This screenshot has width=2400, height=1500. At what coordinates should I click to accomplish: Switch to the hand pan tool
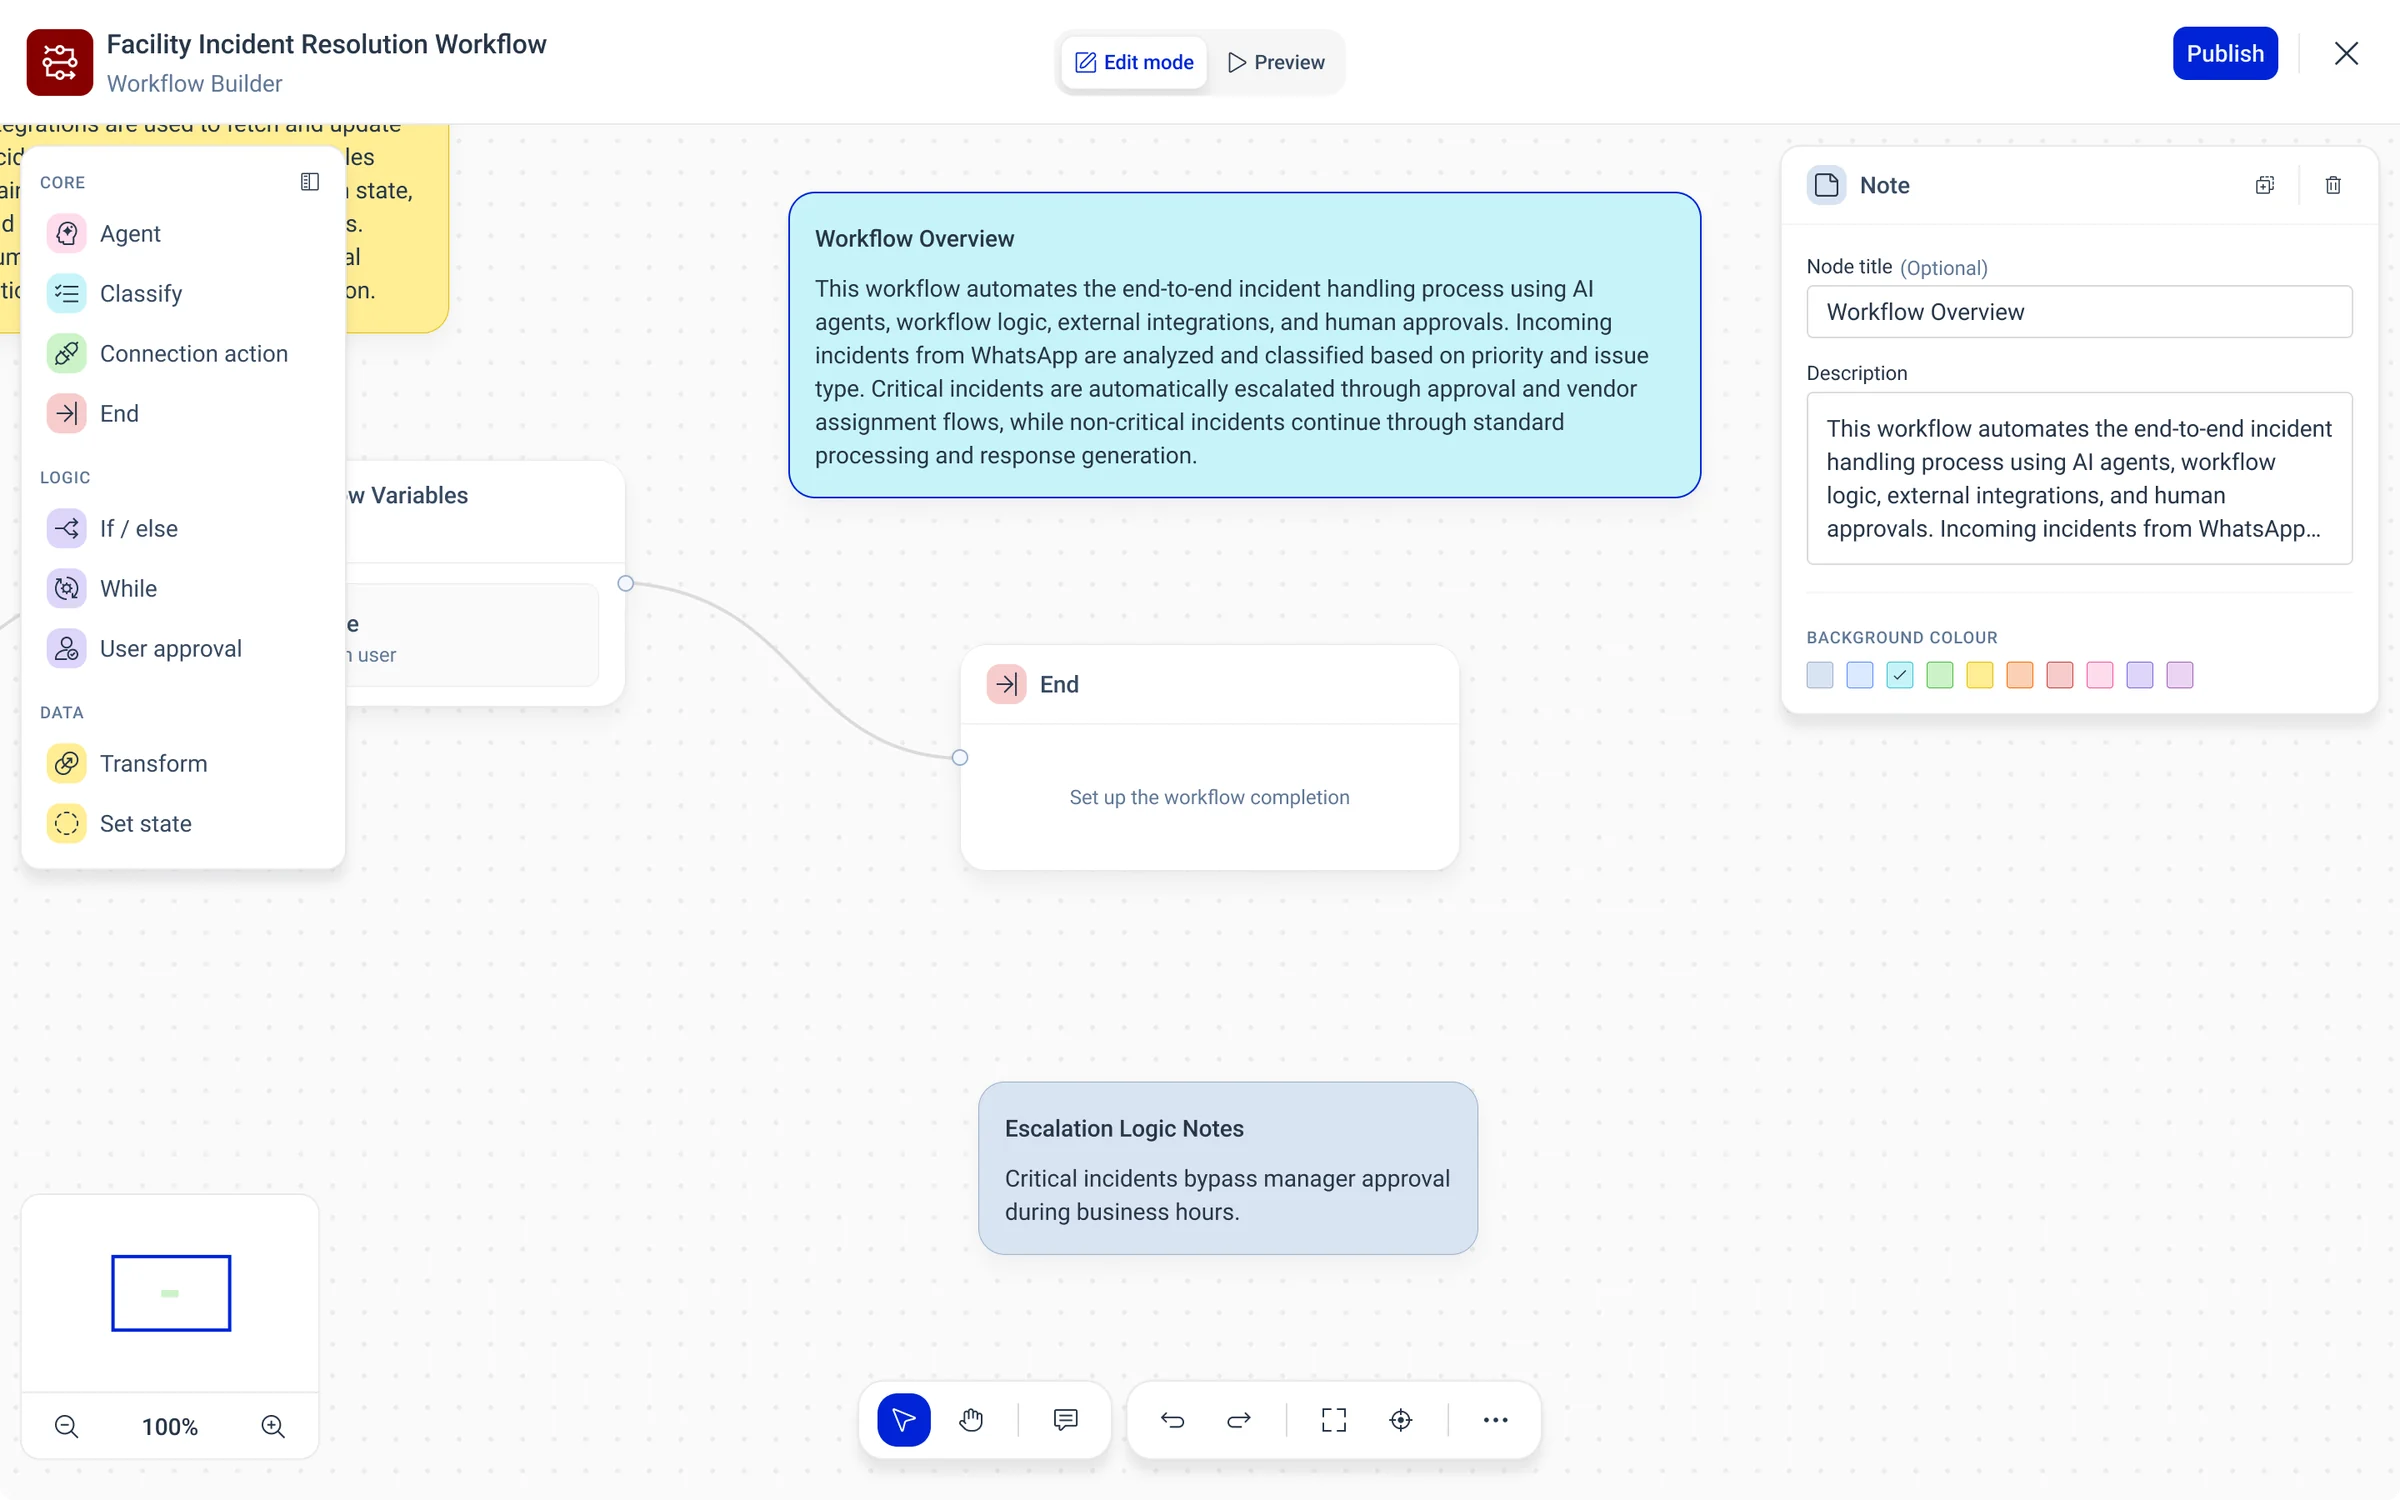[971, 1420]
